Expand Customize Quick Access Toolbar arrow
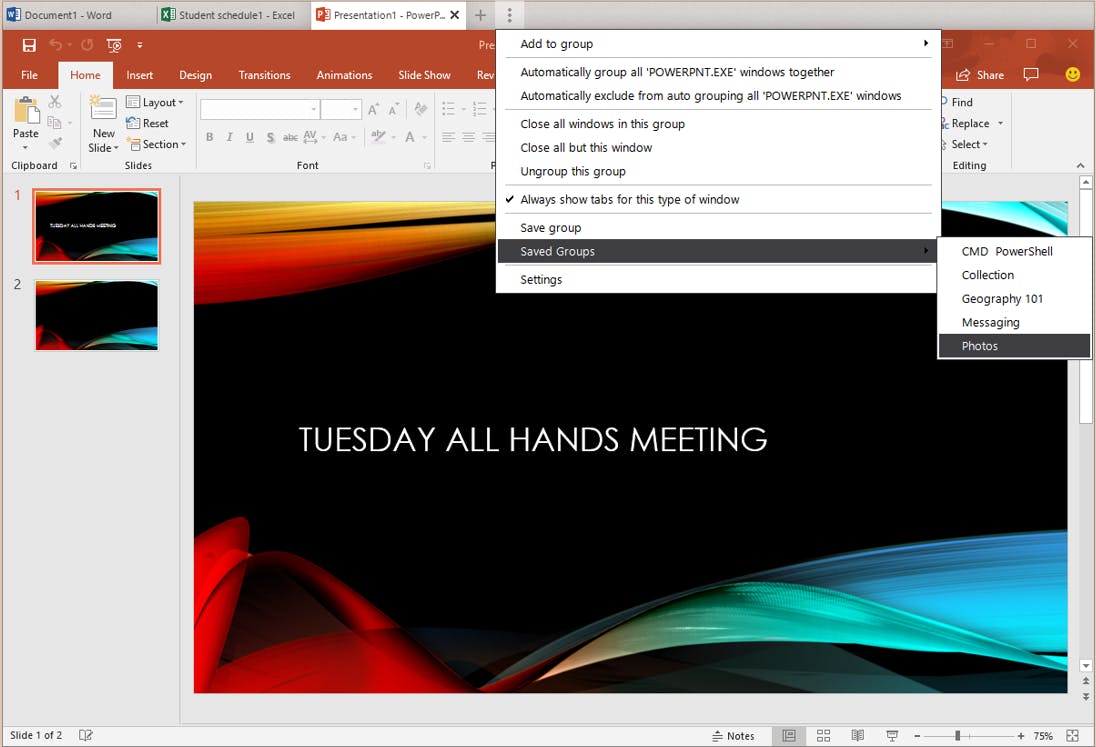1096x747 pixels. pyautogui.click(x=140, y=45)
